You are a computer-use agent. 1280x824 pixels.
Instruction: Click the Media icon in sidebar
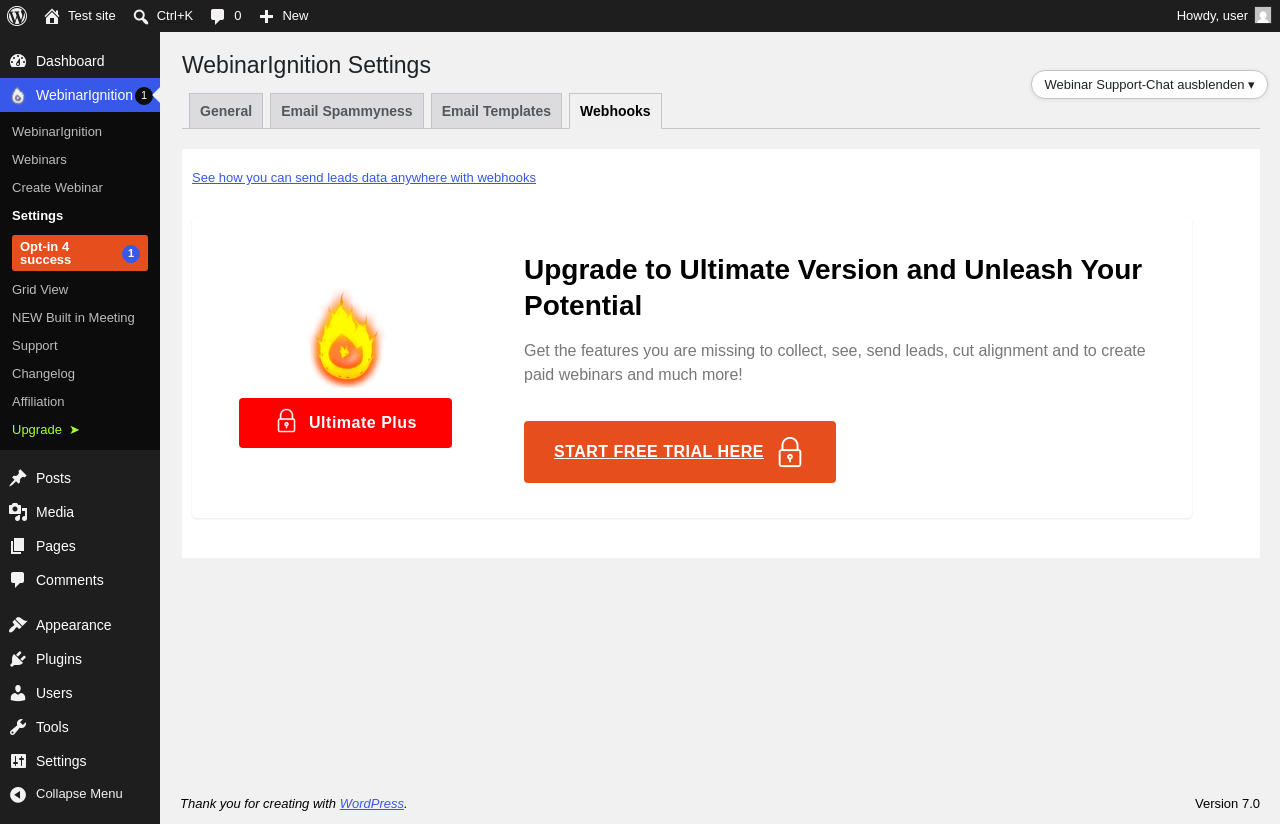(18, 512)
